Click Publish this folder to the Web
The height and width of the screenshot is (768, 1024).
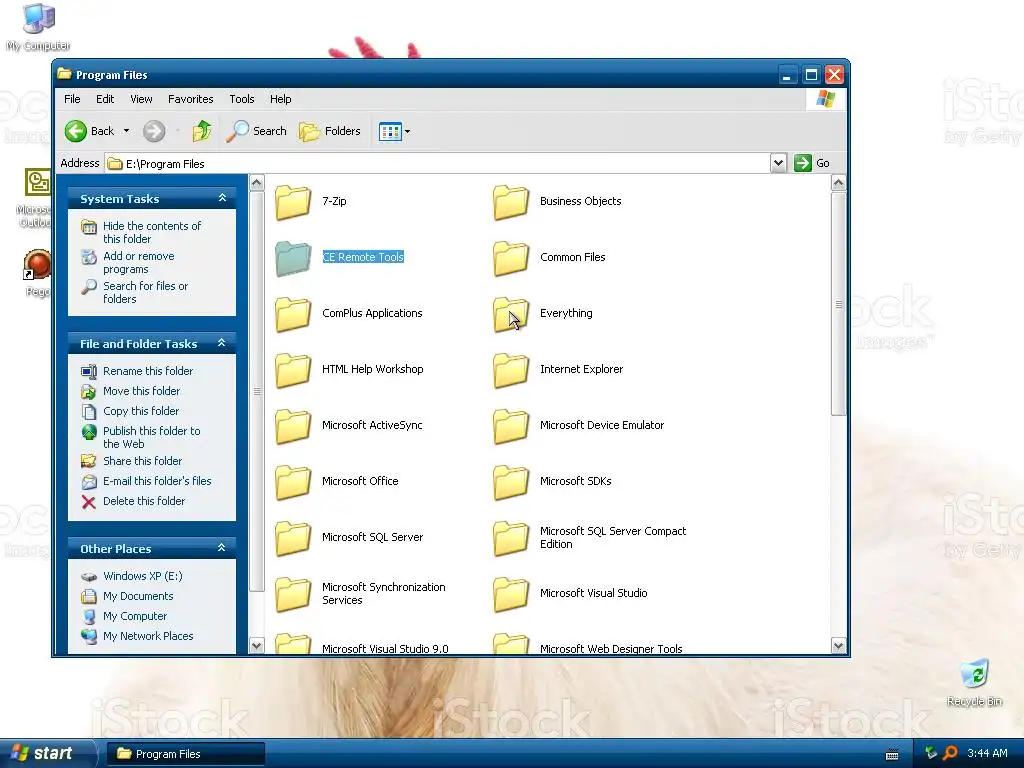pos(152,438)
